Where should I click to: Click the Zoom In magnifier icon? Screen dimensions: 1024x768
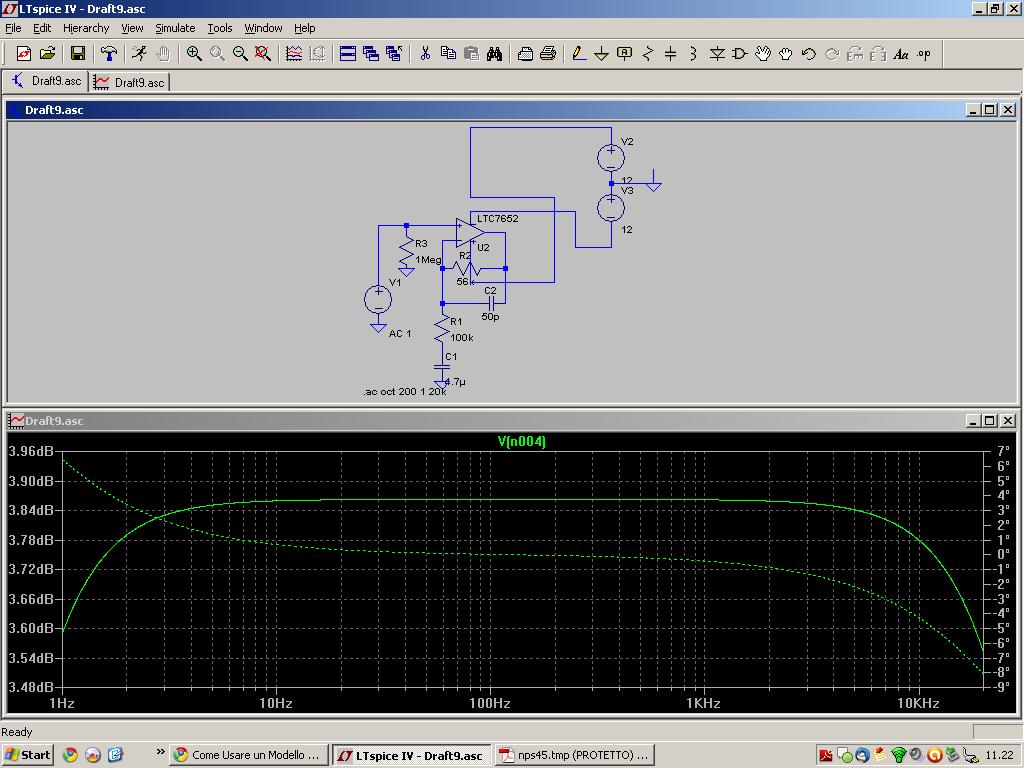click(x=194, y=54)
